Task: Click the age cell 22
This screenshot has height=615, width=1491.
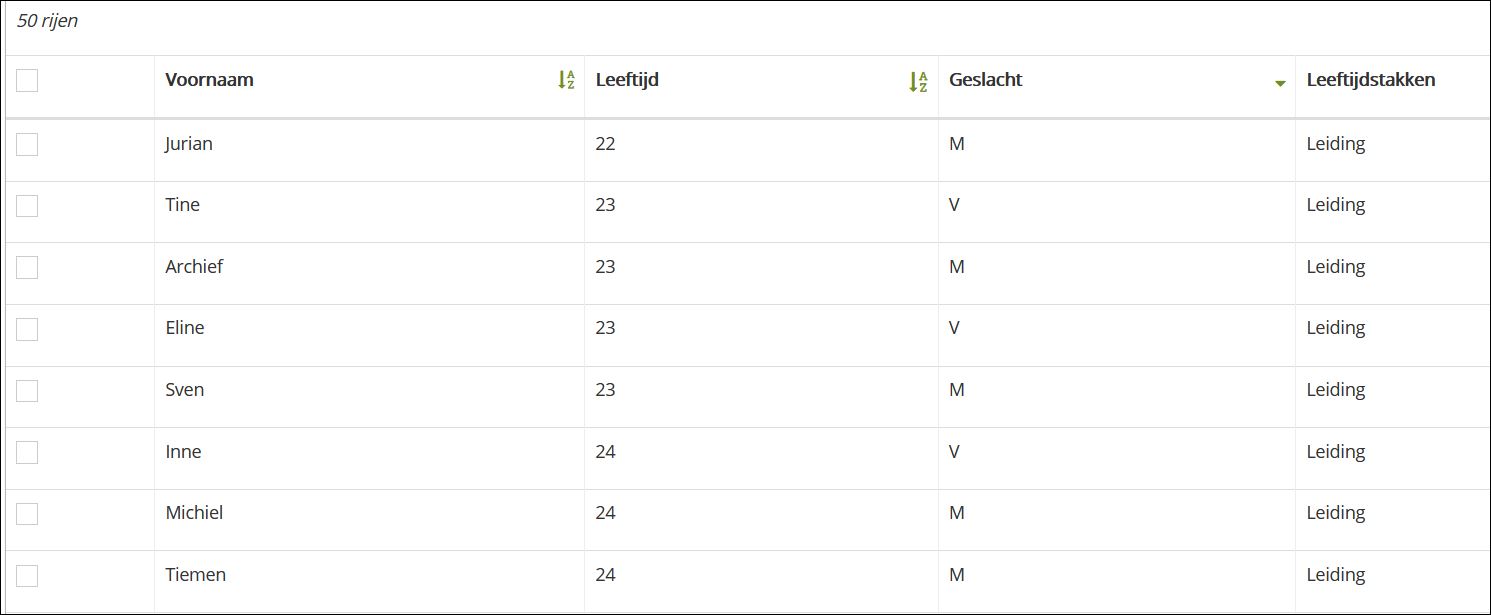Action: tap(605, 144)
